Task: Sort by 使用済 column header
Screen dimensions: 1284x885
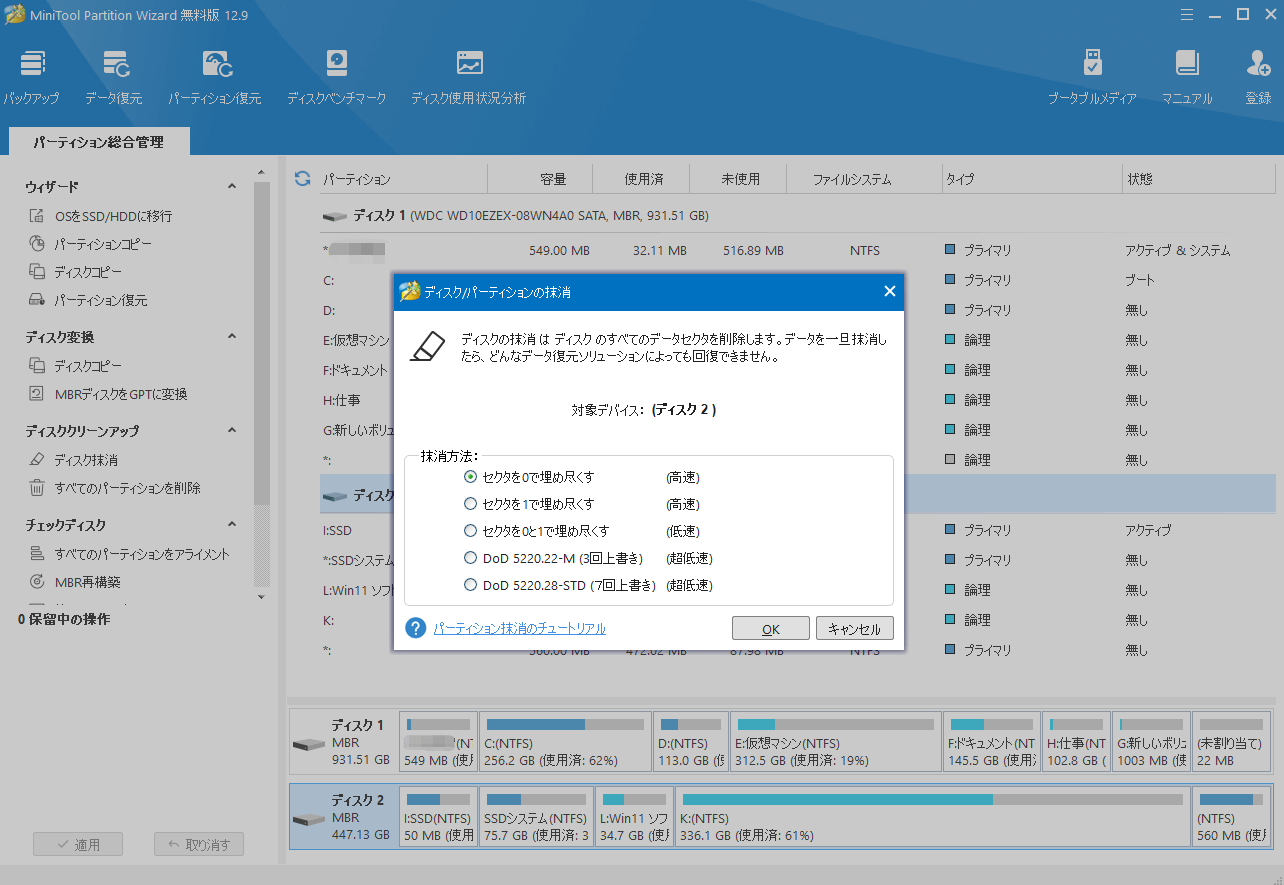Action: click(x=643, y=179)
